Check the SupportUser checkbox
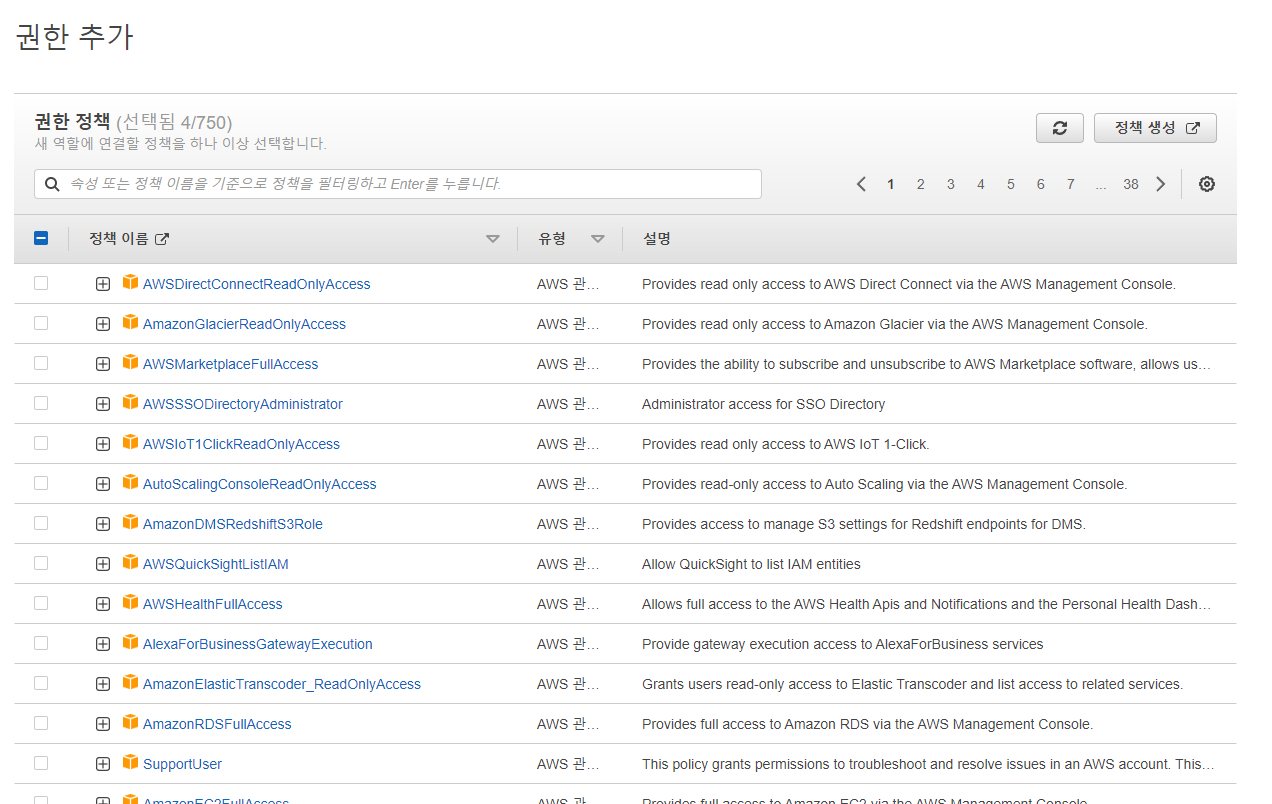 point(41,763)
